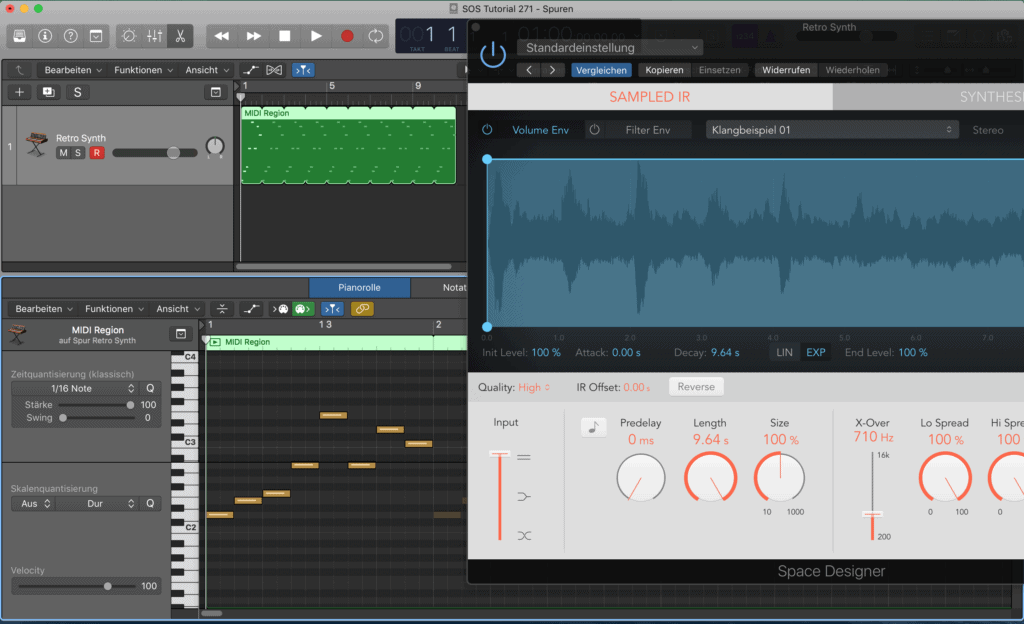This screenshot has width=1024, height=624.
Task: Click the Quick Help question mark icon
Action: point(68,35)
